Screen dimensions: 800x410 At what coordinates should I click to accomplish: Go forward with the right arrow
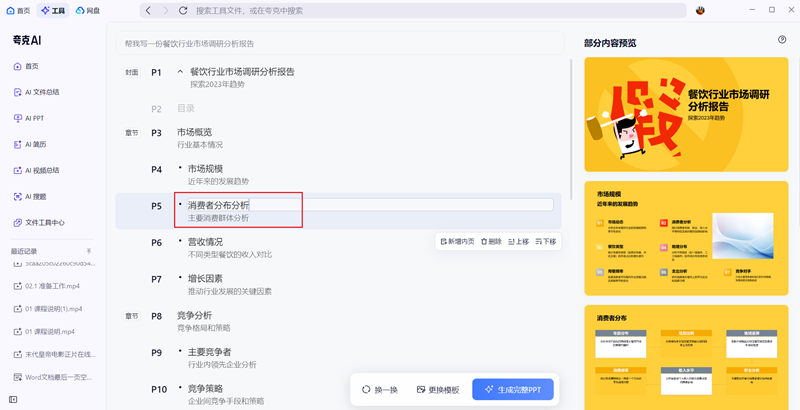[165, 10]
